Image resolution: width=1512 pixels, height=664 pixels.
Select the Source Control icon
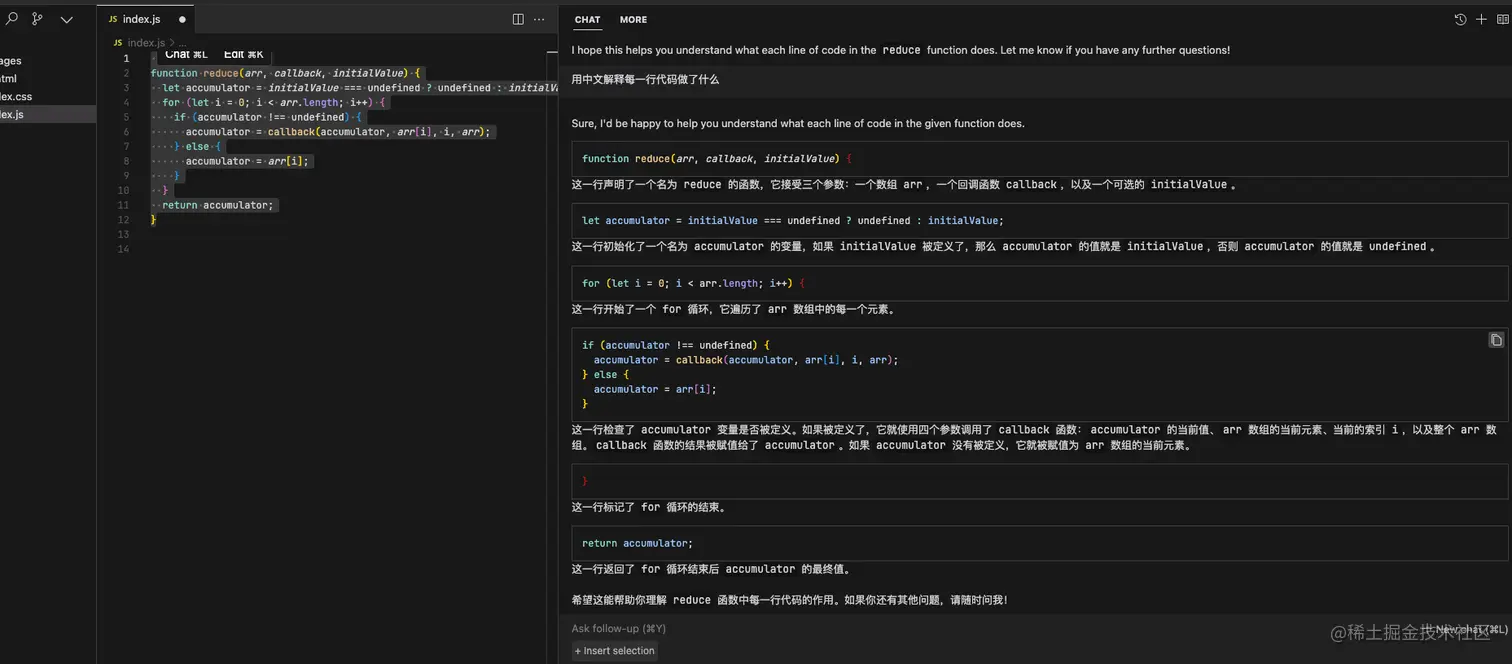click(x=37, y=19)
